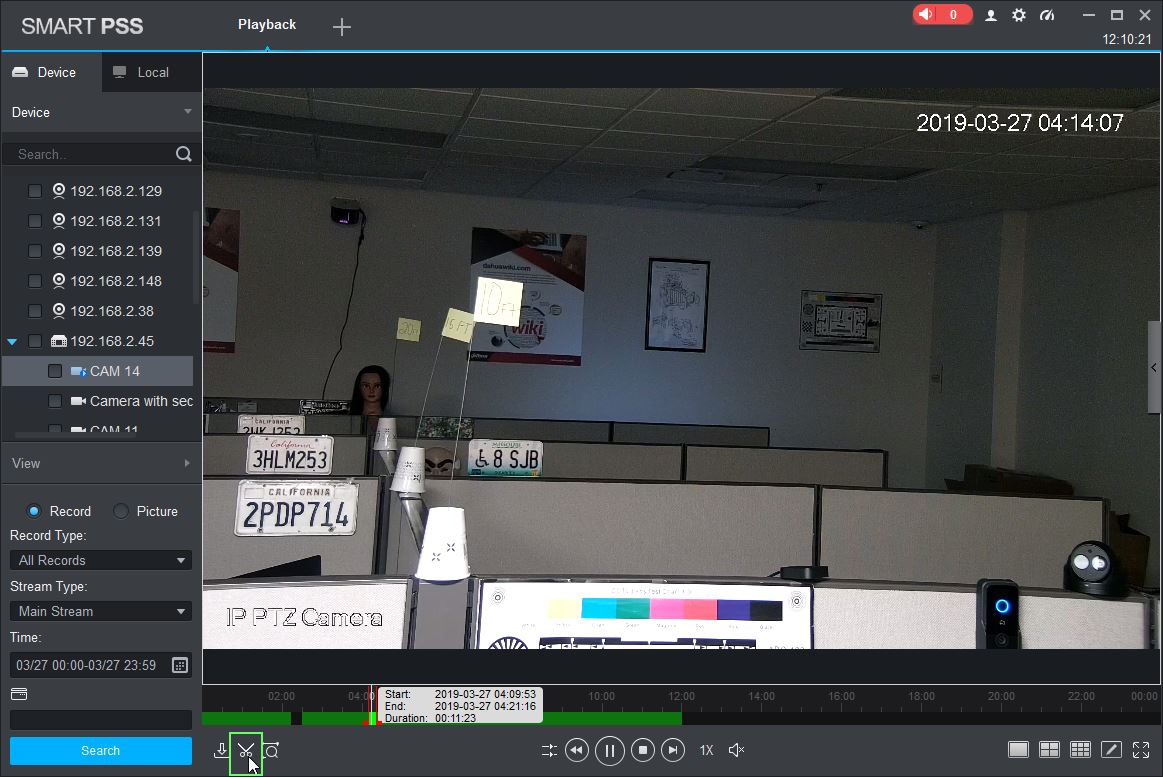Open custom split layout icon
Viewport: 1163px width, 777px height.
[x=1111, y=750]
